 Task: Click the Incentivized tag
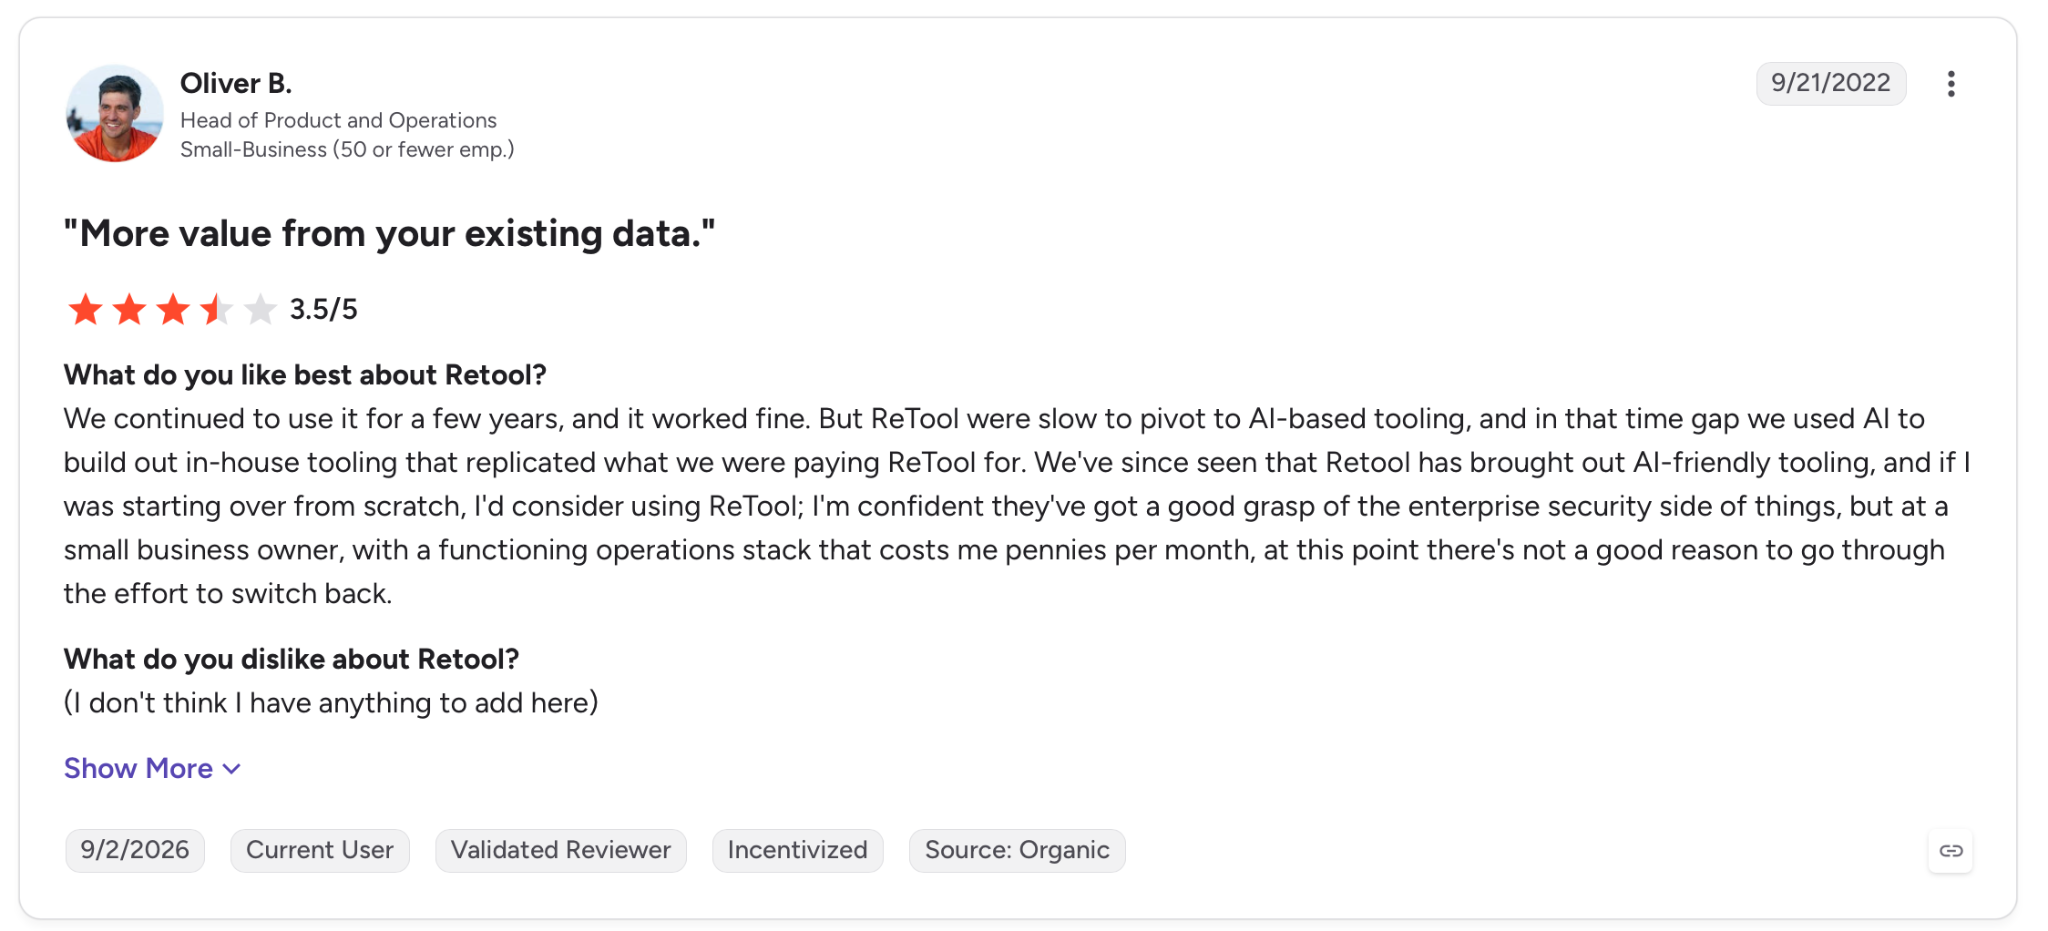coord(797,850)
